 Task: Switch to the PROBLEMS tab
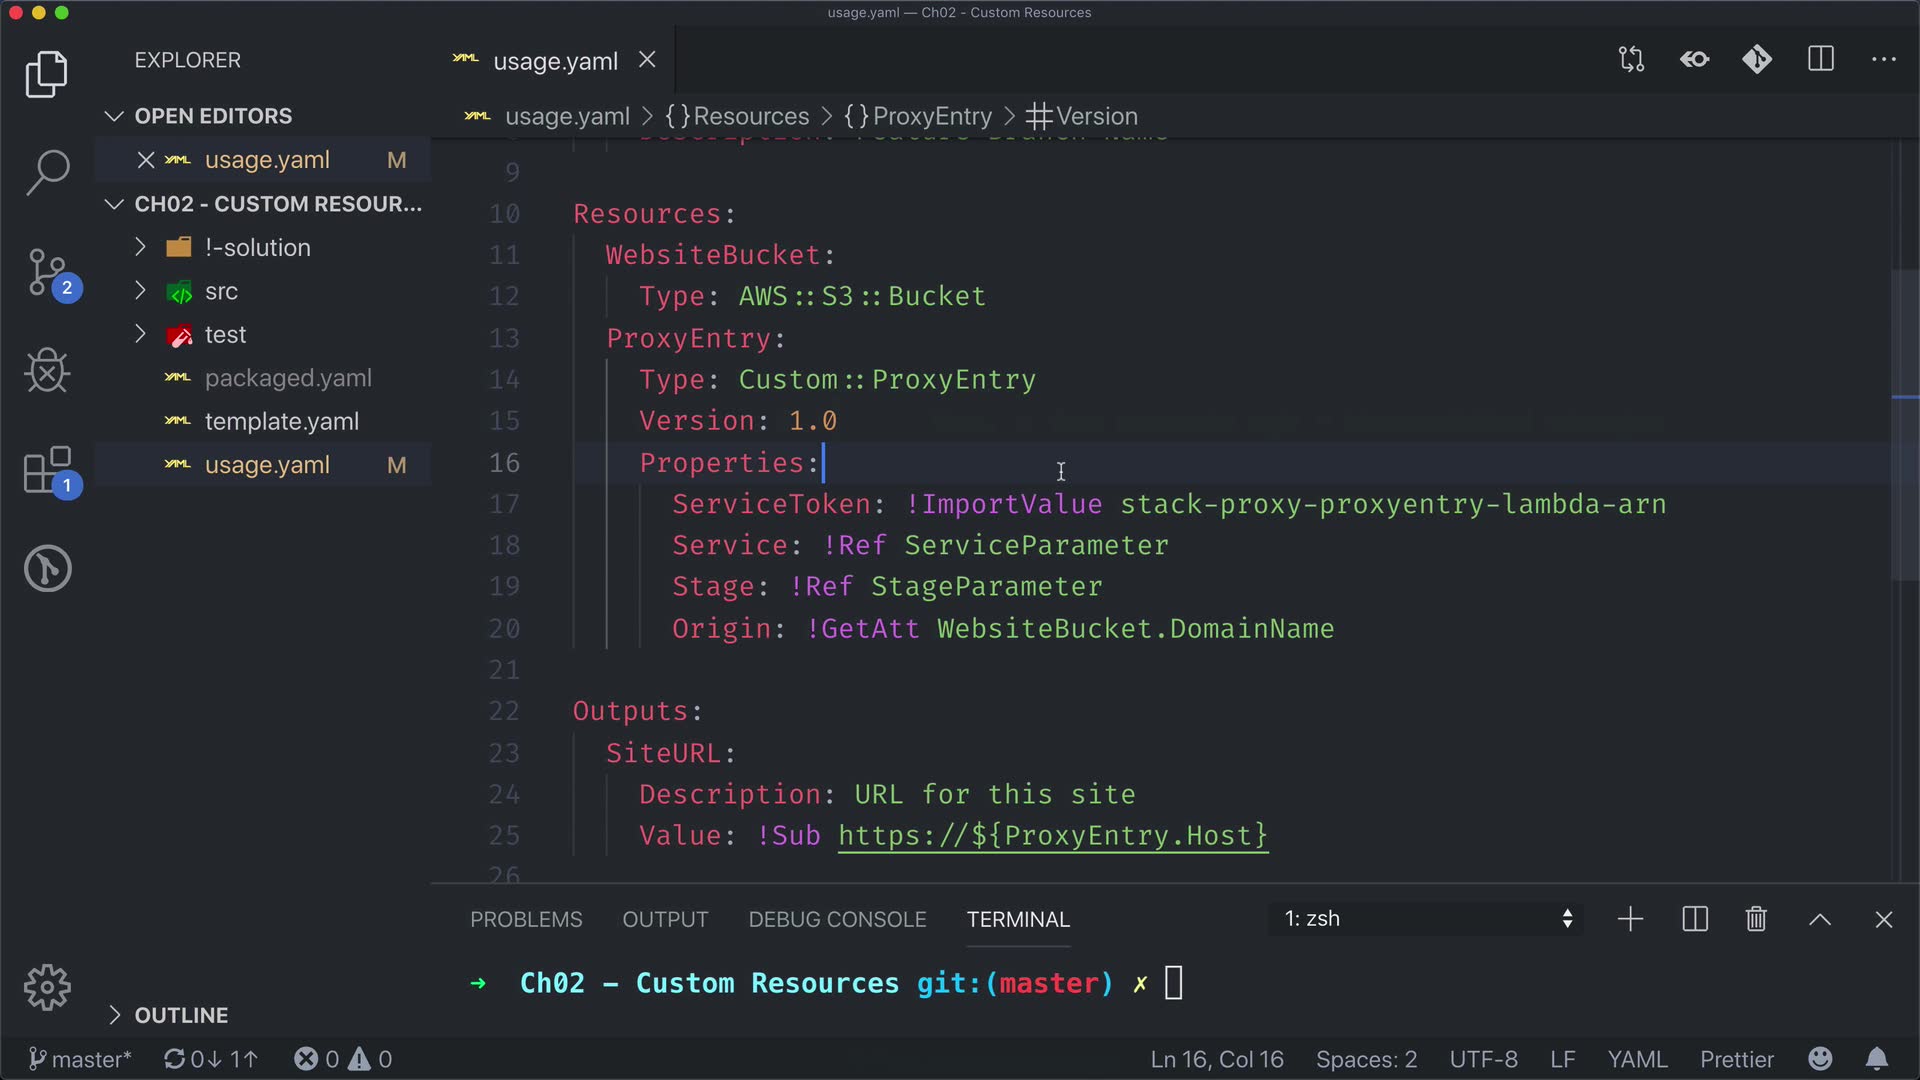coord(526,919)
